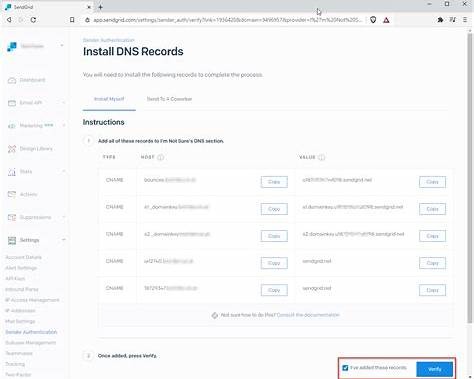Click the Email API envelope icon
Screen dimensions: 474x379
(12, 103)
